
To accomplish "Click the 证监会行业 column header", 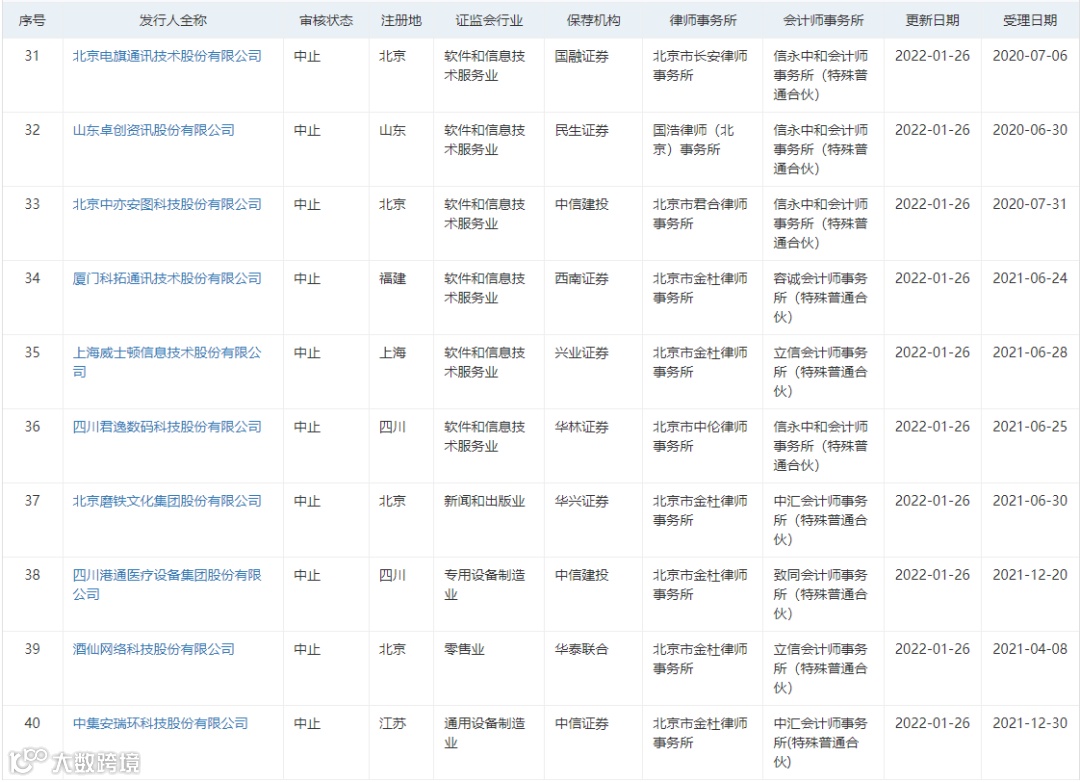I will point(489,21).
